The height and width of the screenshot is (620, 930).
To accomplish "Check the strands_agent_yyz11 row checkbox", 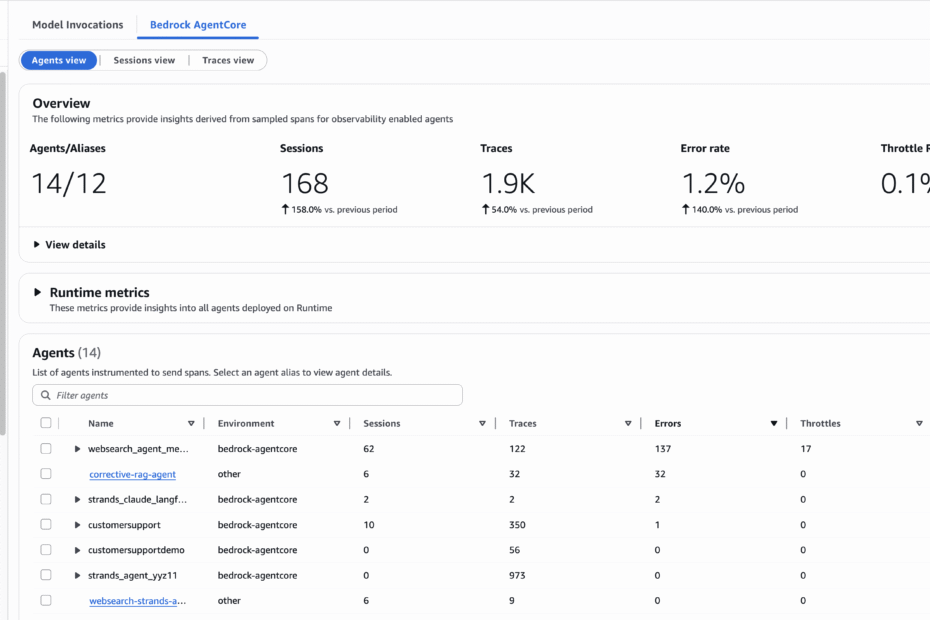I will pos(46,575).
